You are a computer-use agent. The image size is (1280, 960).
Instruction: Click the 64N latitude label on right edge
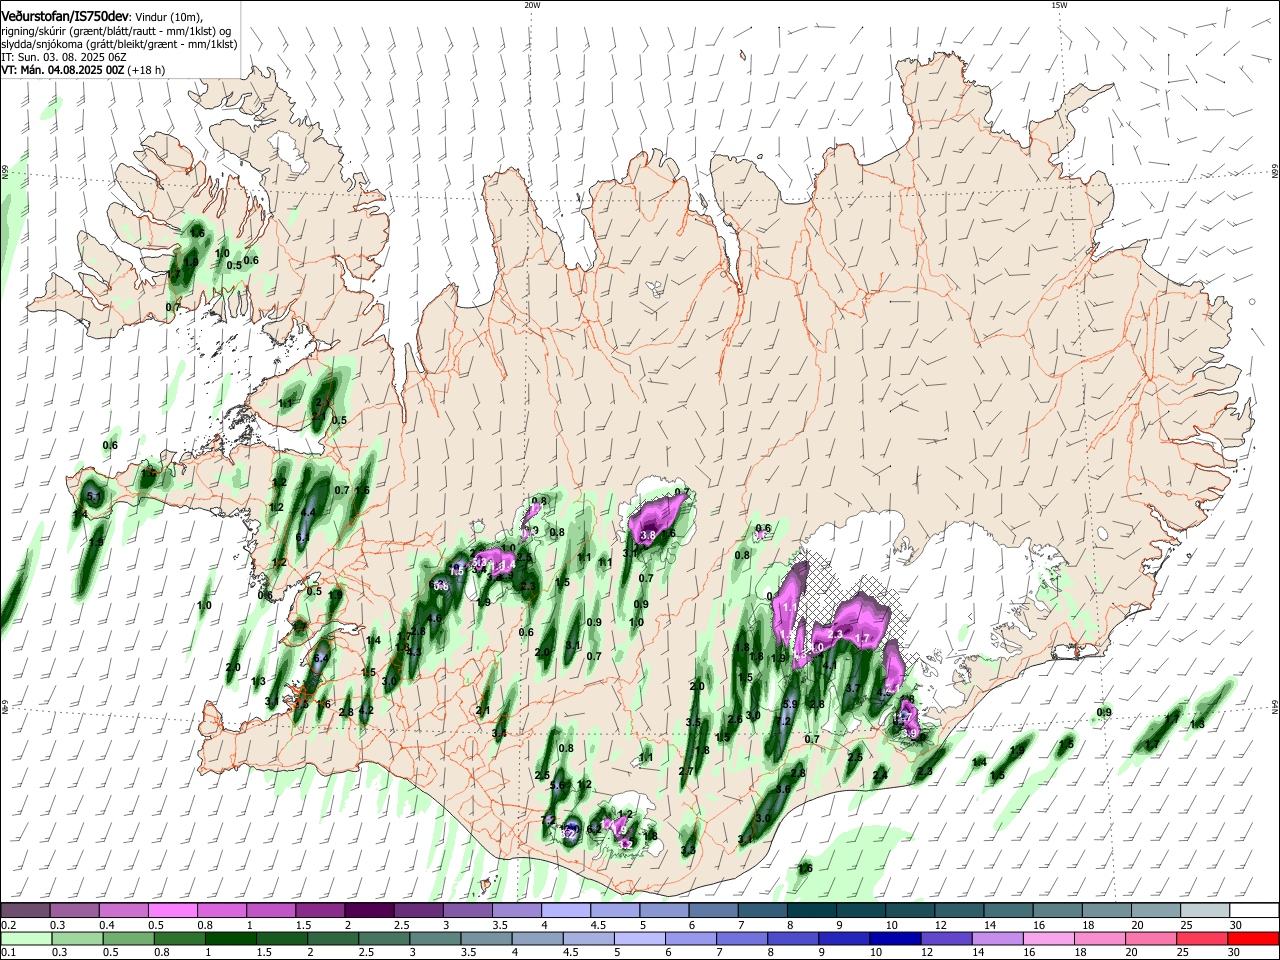click(1275, 707)
